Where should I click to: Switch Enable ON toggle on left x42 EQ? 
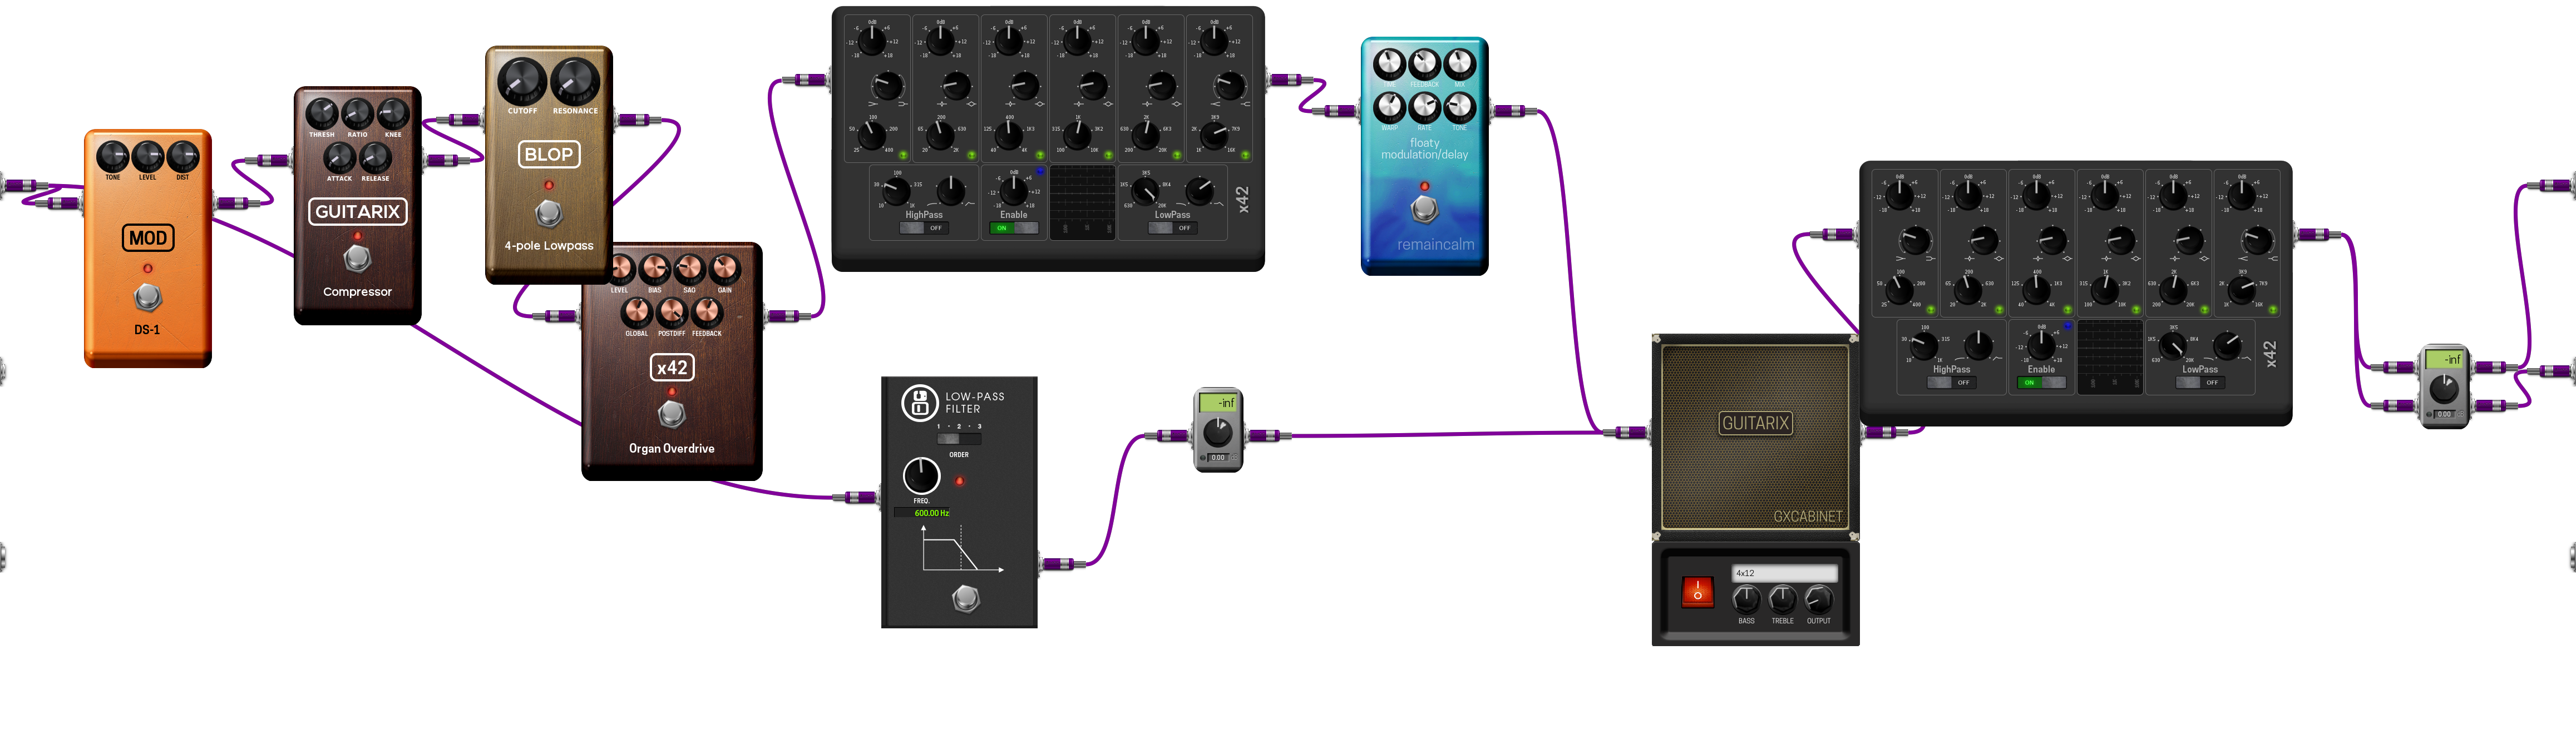tap(1013, 228)
